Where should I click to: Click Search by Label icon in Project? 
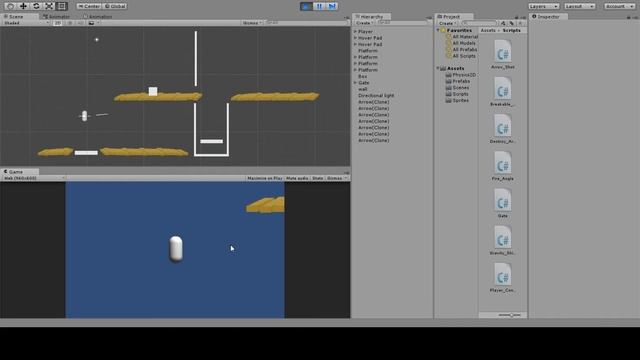[511, 23]
